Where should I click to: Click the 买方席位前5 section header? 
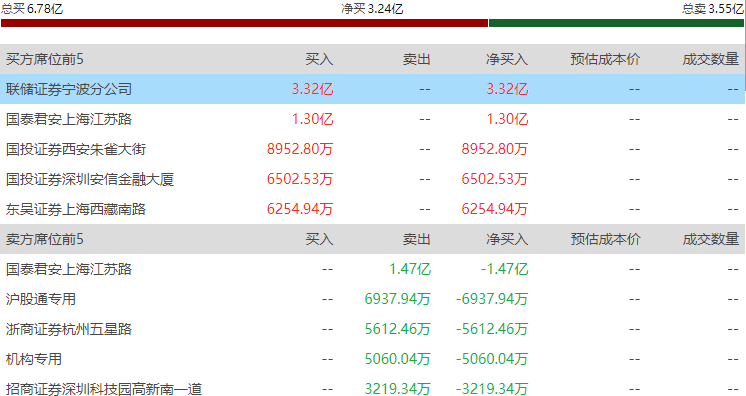(x=45, y=59)
